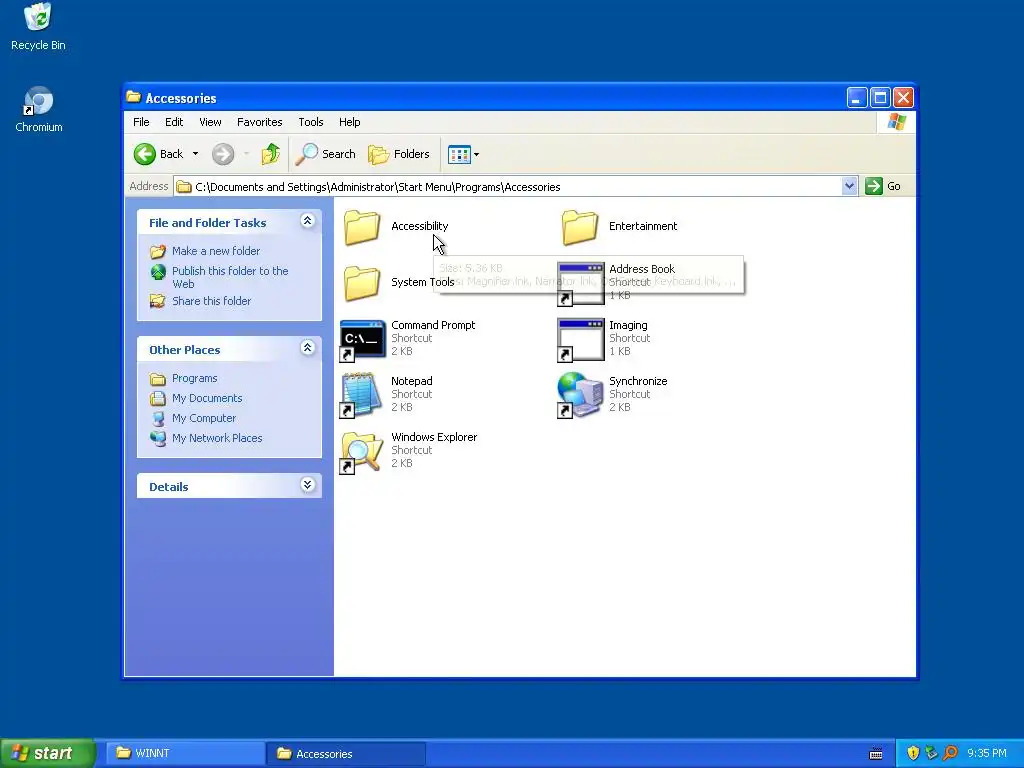1024x768 pixels.
Task: Open the Views dropdown arrow
Action: pos(476,155)
